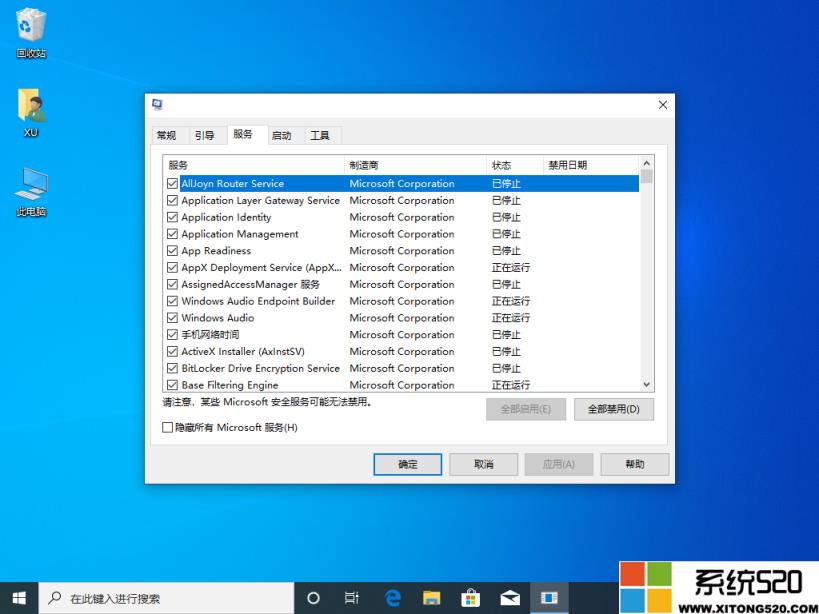Uncheck the Windows Audio service
The image size is (819, 614).
(171, 317)
